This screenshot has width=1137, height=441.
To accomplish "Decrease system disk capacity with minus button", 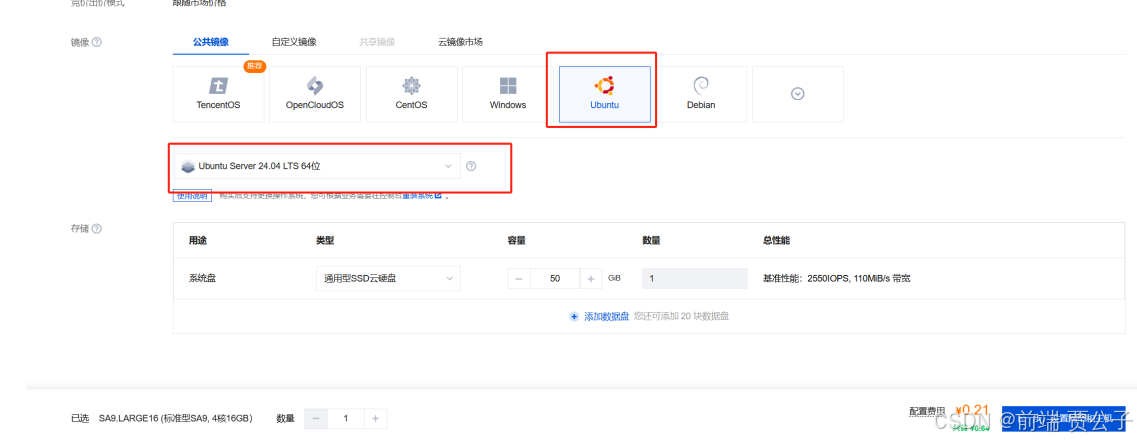I will tap(519, 279).
